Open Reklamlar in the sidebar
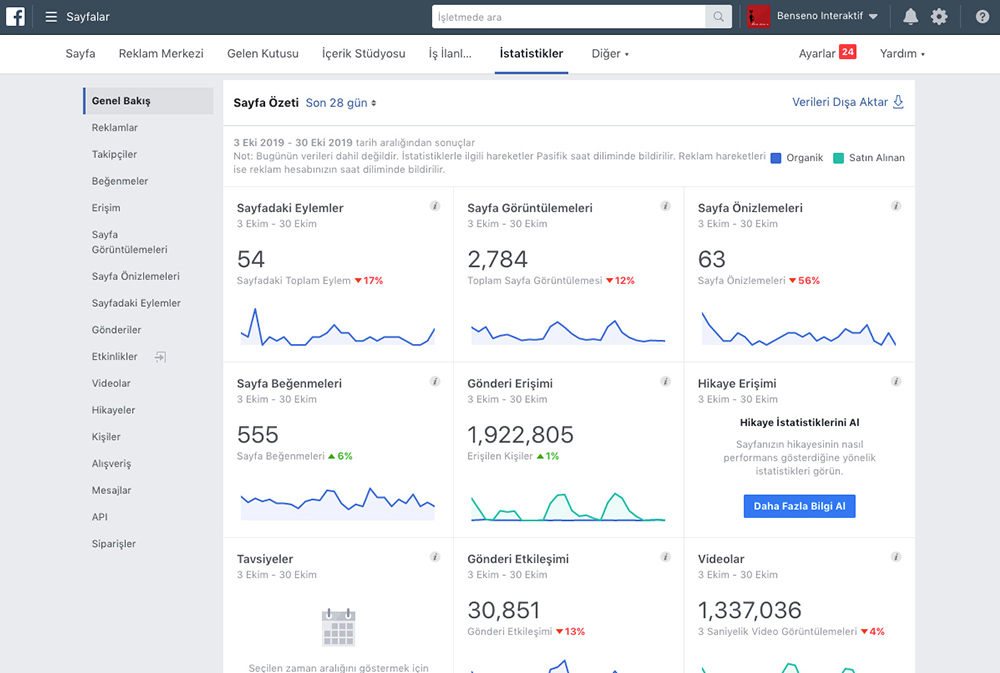 pos(115,128)
